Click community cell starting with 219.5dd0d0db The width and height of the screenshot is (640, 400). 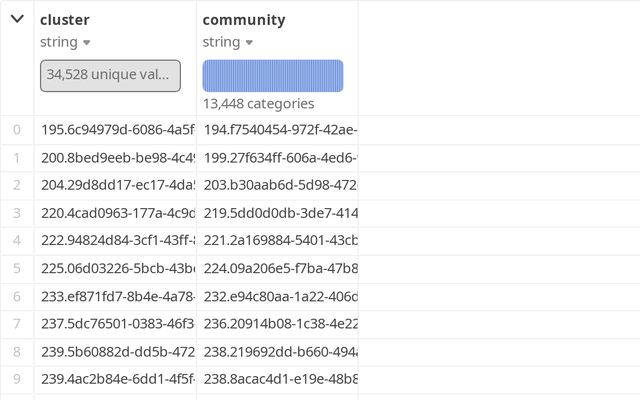click(x=279, y=213)
